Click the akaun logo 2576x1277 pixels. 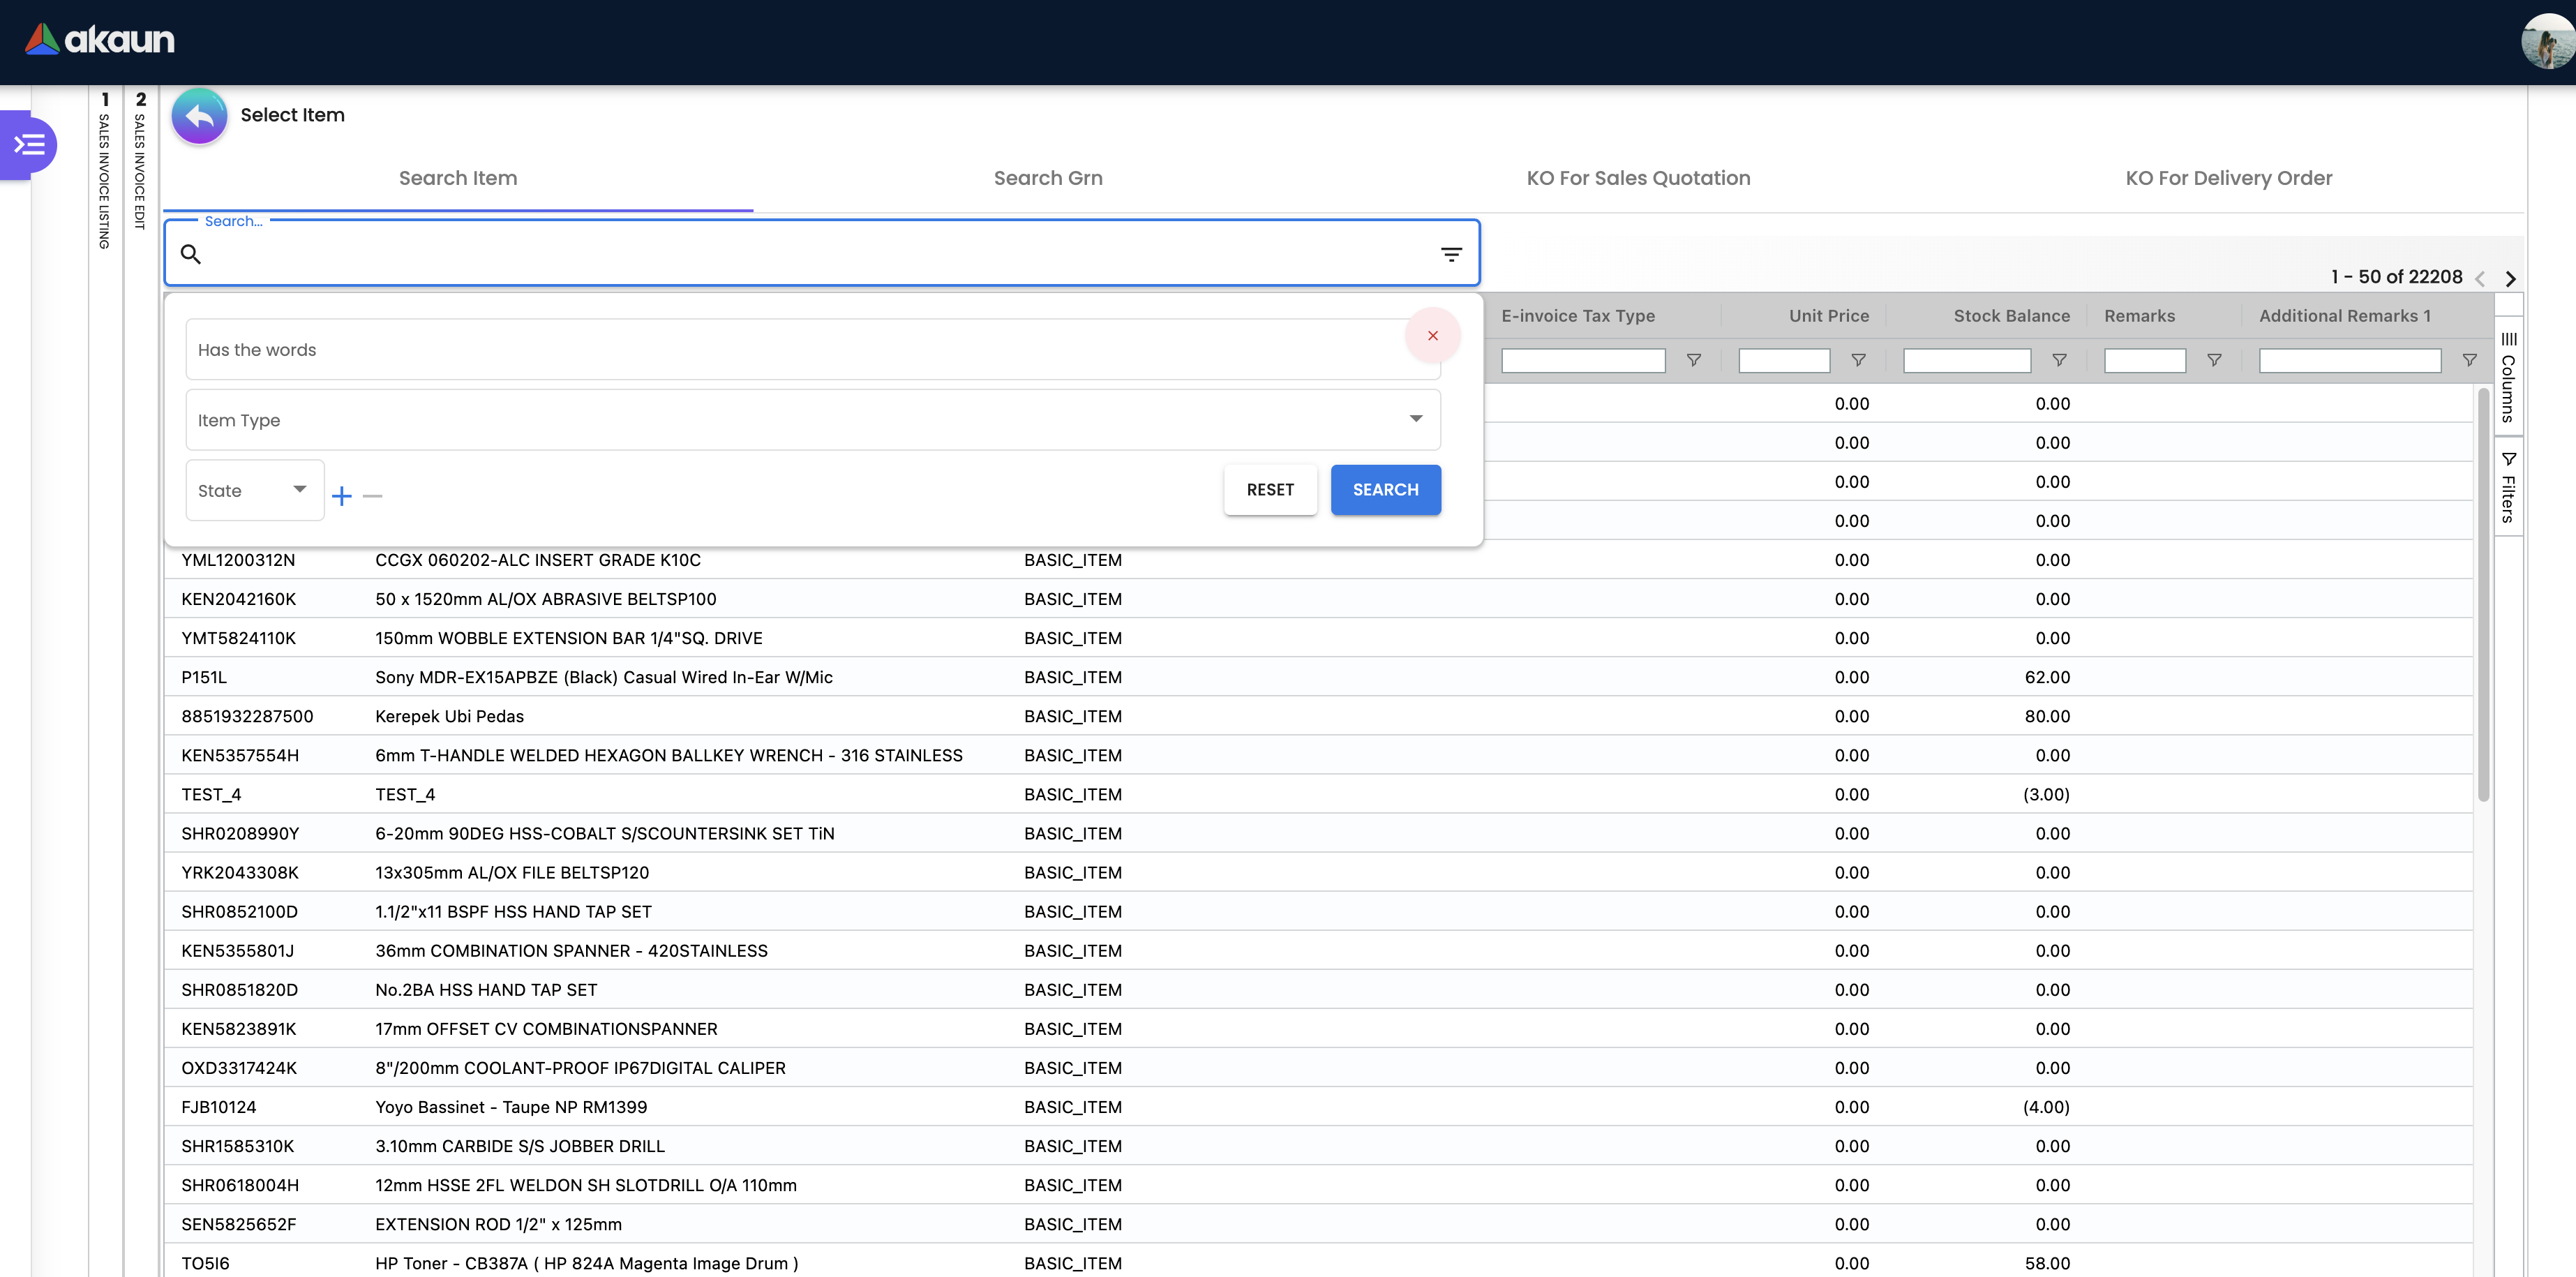pos(99,39)
